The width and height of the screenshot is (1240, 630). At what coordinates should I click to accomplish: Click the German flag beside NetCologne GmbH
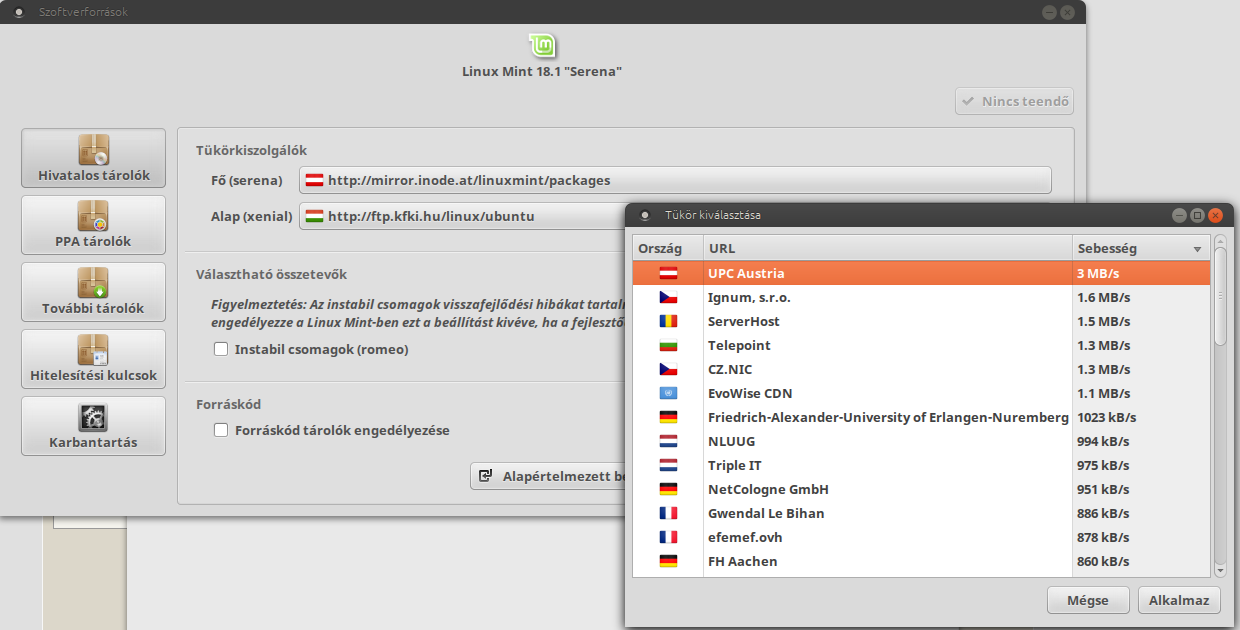point(668,489)
